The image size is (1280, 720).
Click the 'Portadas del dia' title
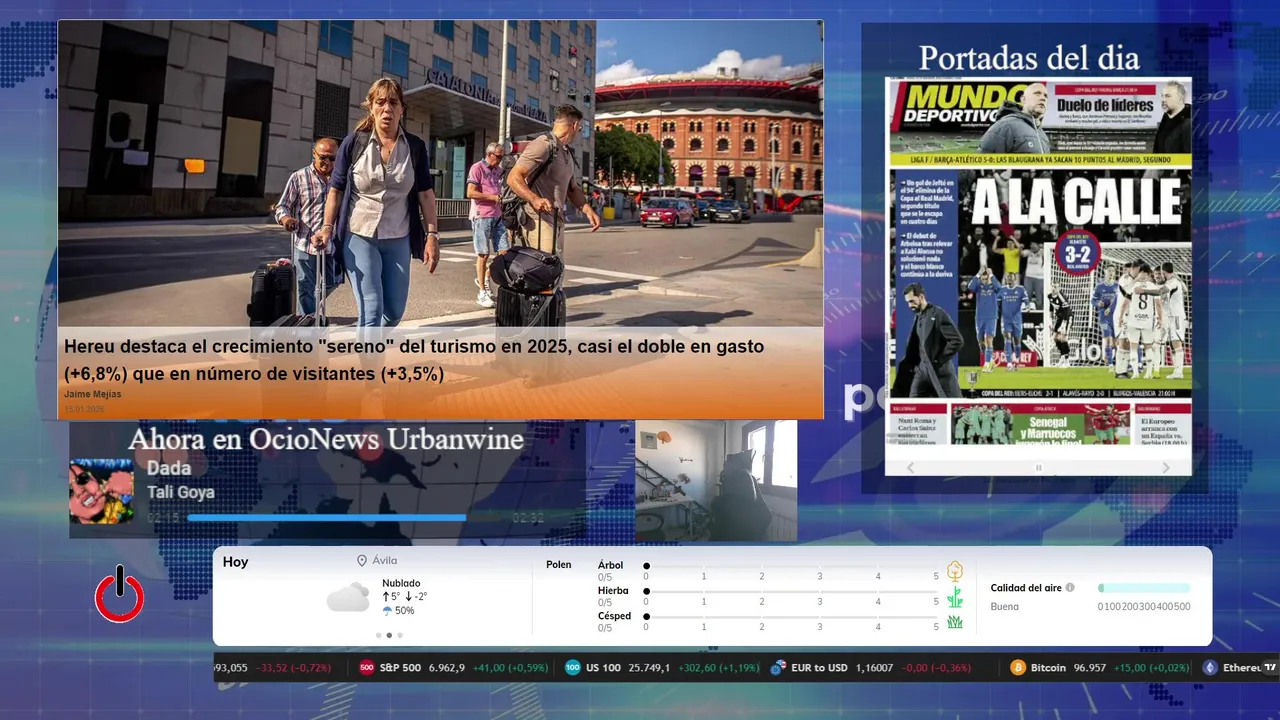click(1029, 58)
